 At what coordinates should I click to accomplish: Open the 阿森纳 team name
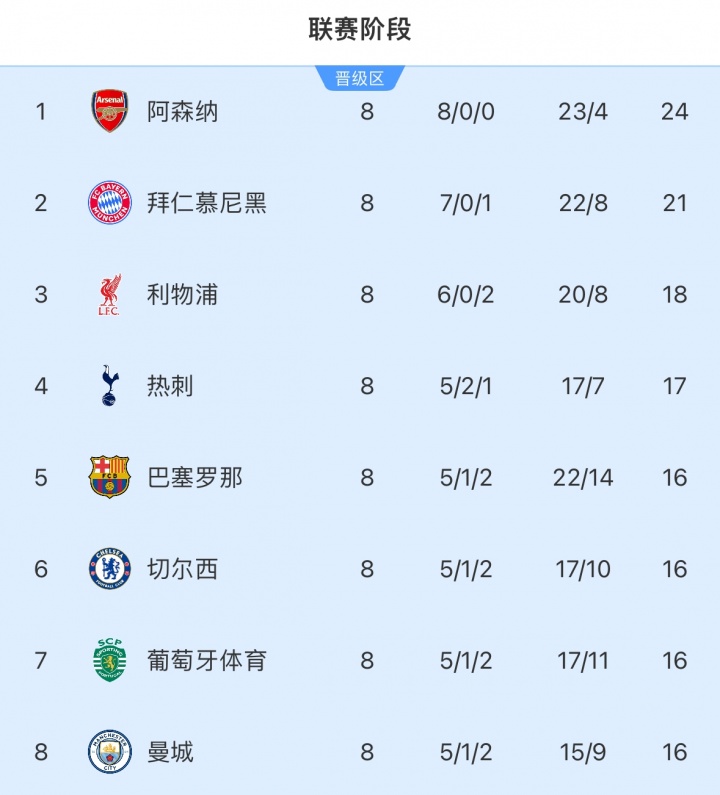tap(182, 111)
